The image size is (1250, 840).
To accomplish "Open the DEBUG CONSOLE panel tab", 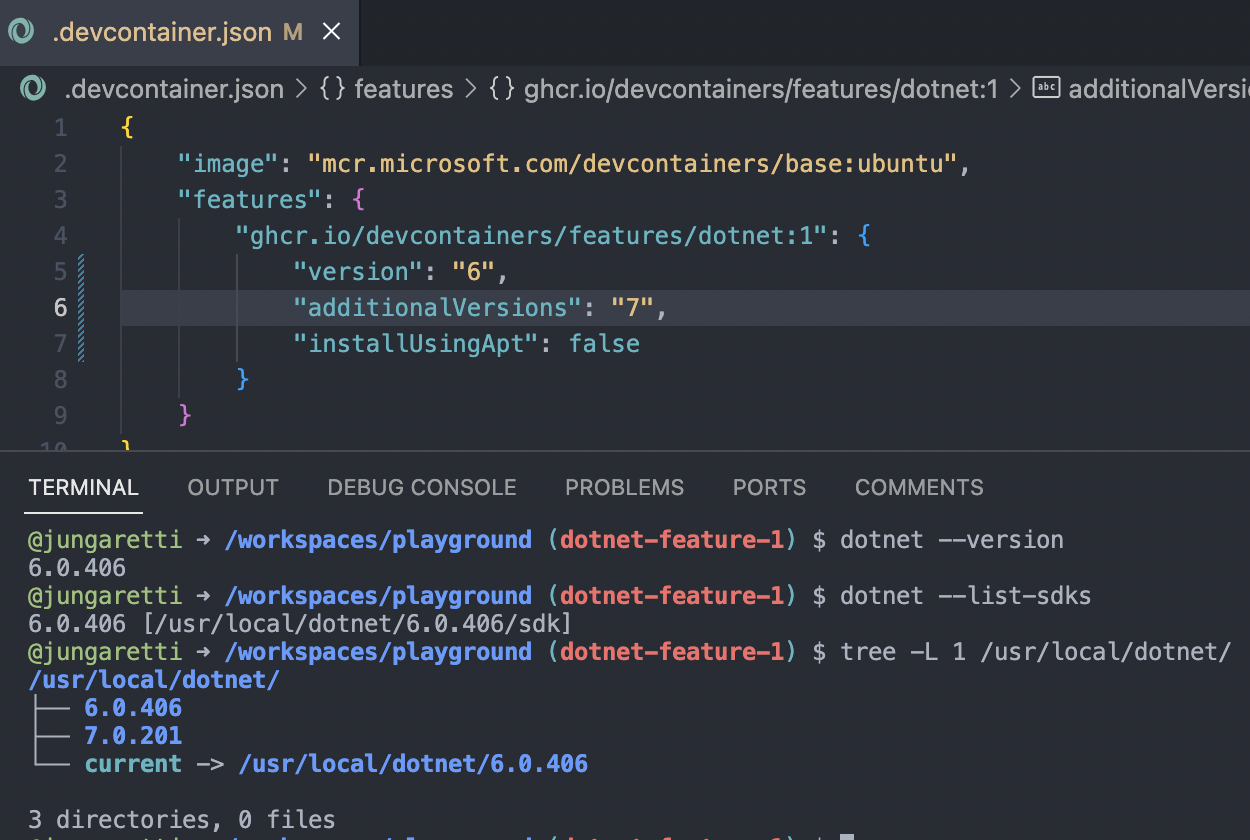I will pyautogui.click(x=422, y=488).
